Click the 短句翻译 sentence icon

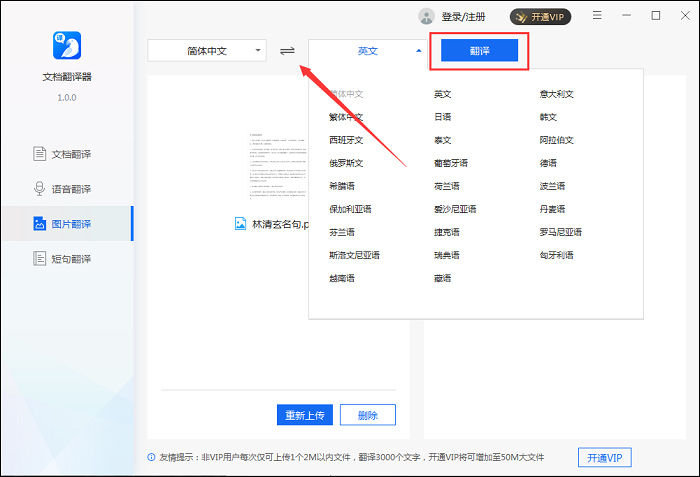click(x=41, y=259)
